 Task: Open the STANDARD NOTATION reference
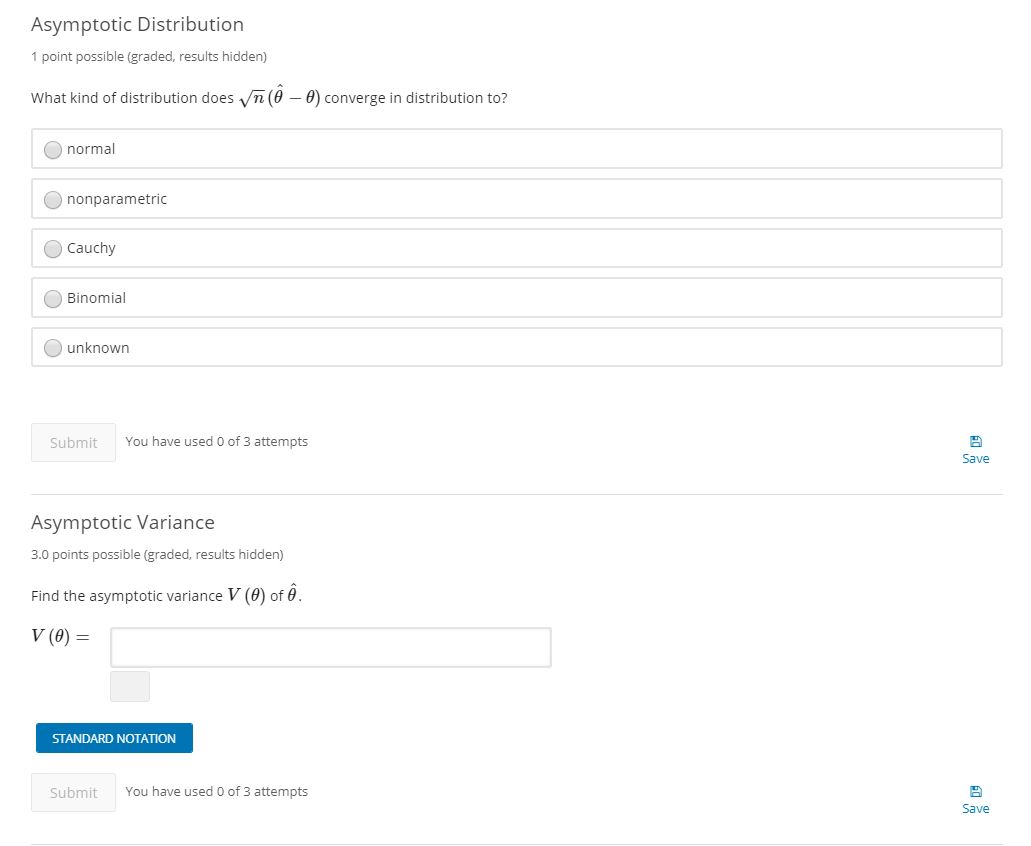coord(113,738)
